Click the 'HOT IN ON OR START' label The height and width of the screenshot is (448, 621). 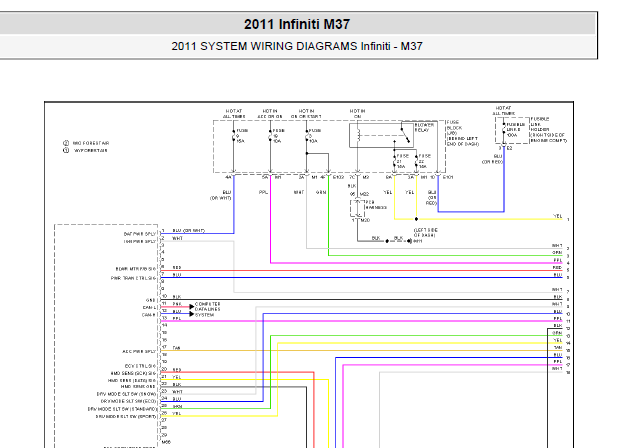[306, 114]
